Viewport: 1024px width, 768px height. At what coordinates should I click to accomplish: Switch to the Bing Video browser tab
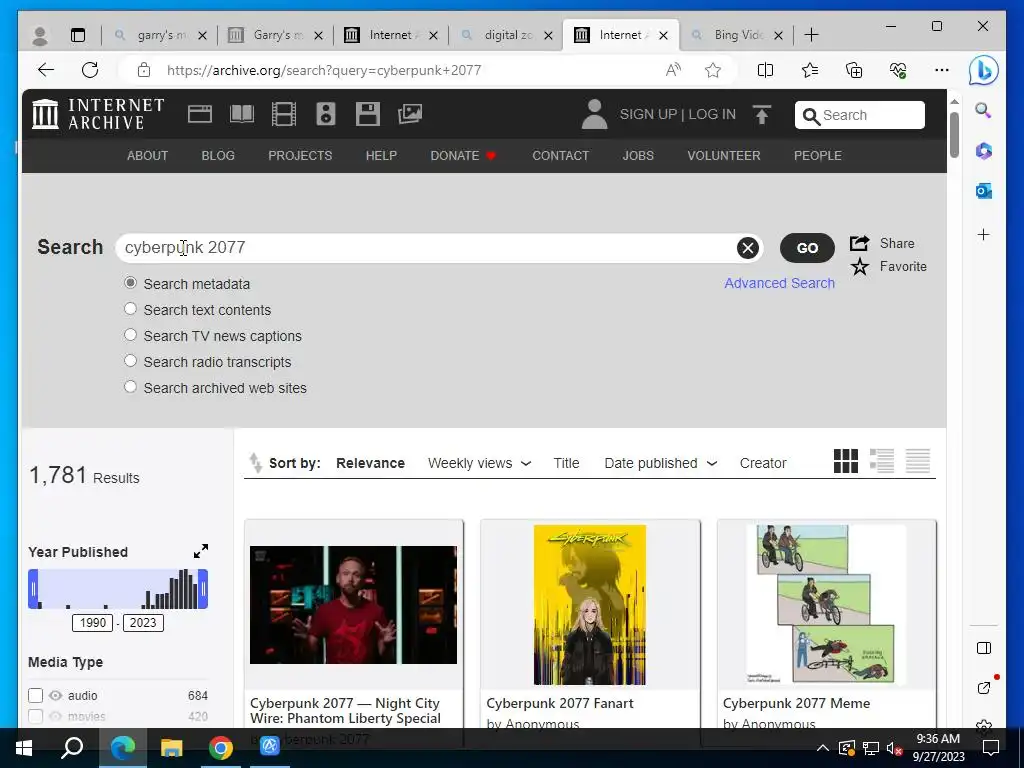(737, 35)
